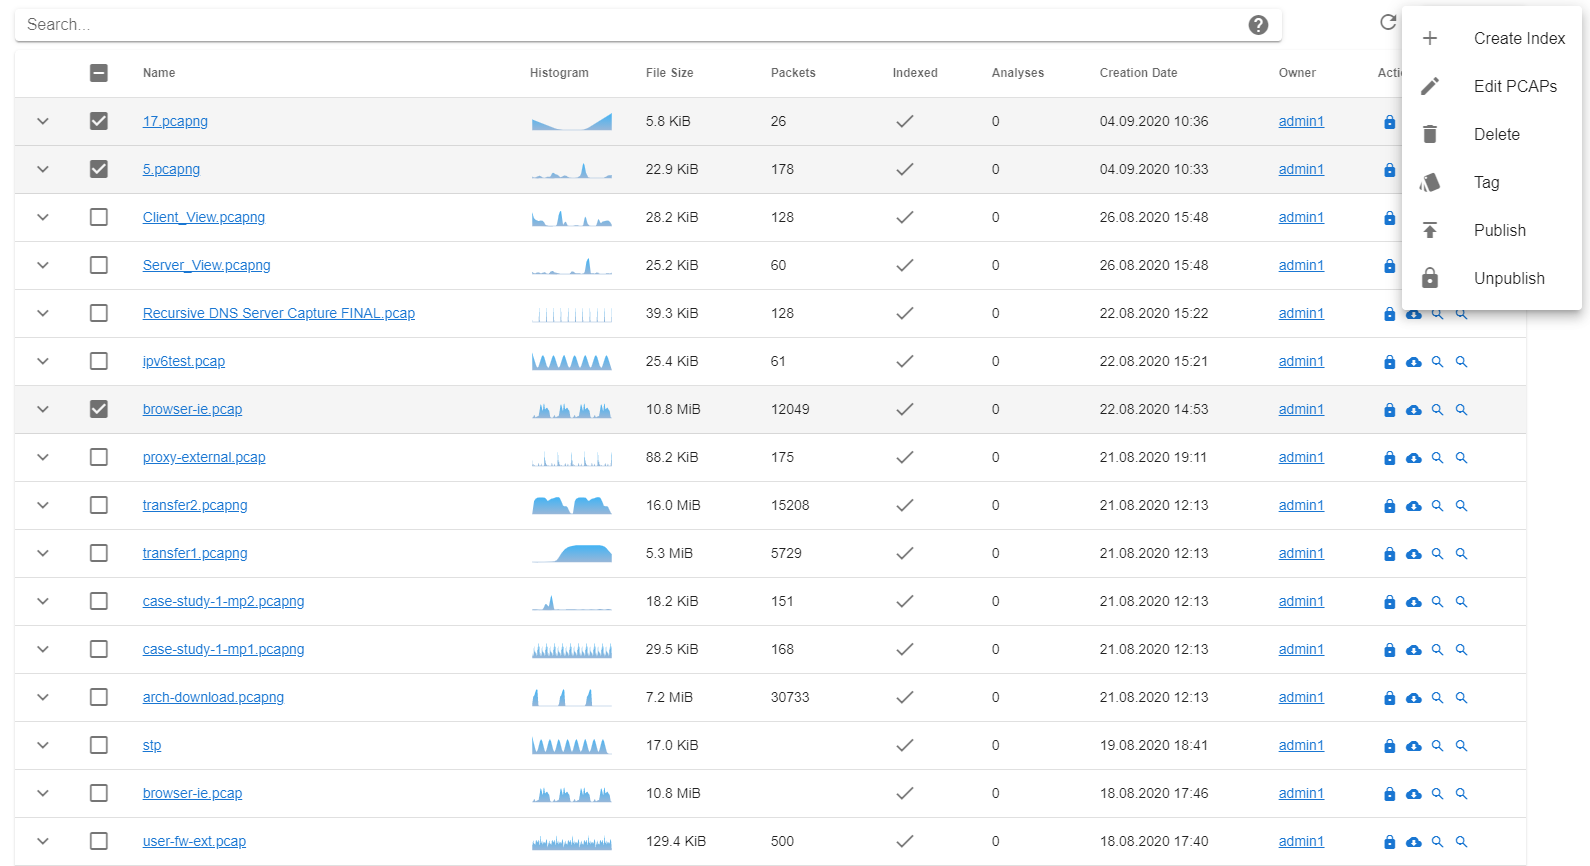Click the lock icon for user-fw-ext.pcap
Viewport: 1590px width, 866px height.
click(1389, 842)
